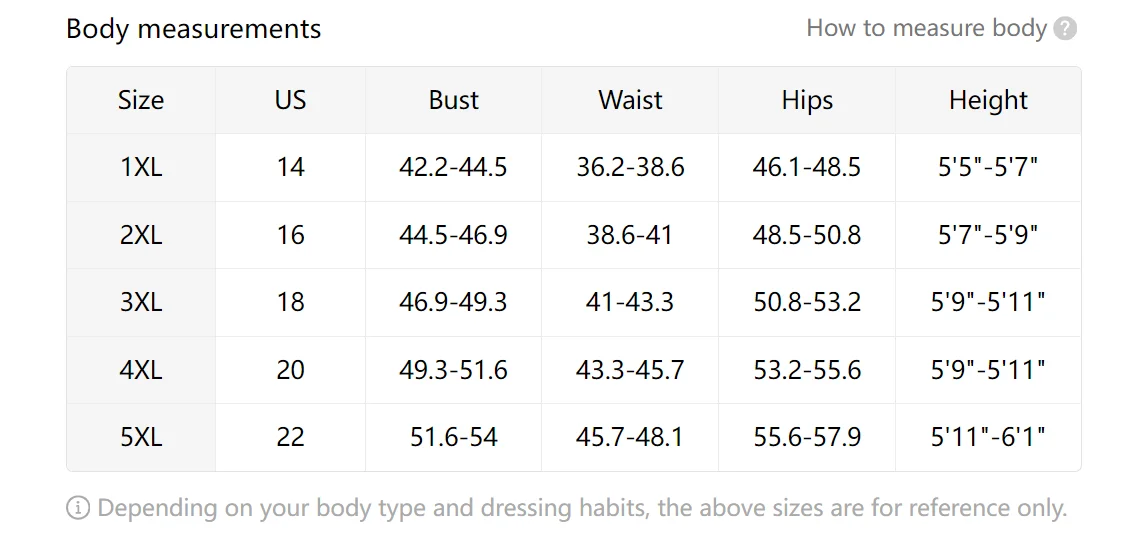Click the Bust column header
This screenshot has height=557, width=1122.
click(453, 100)
